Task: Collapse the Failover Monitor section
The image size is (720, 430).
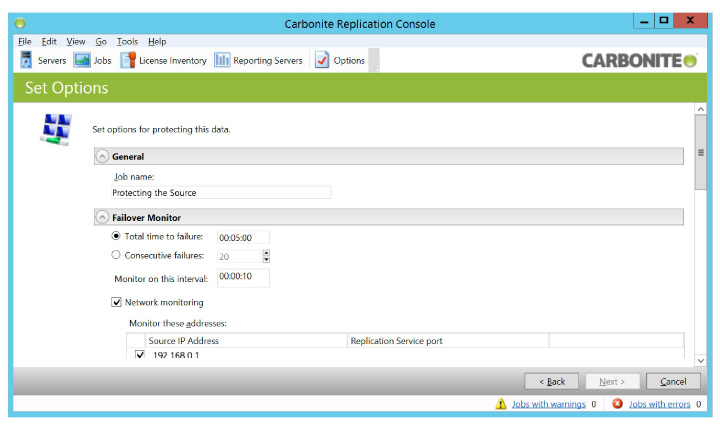Action: (102, 217)
